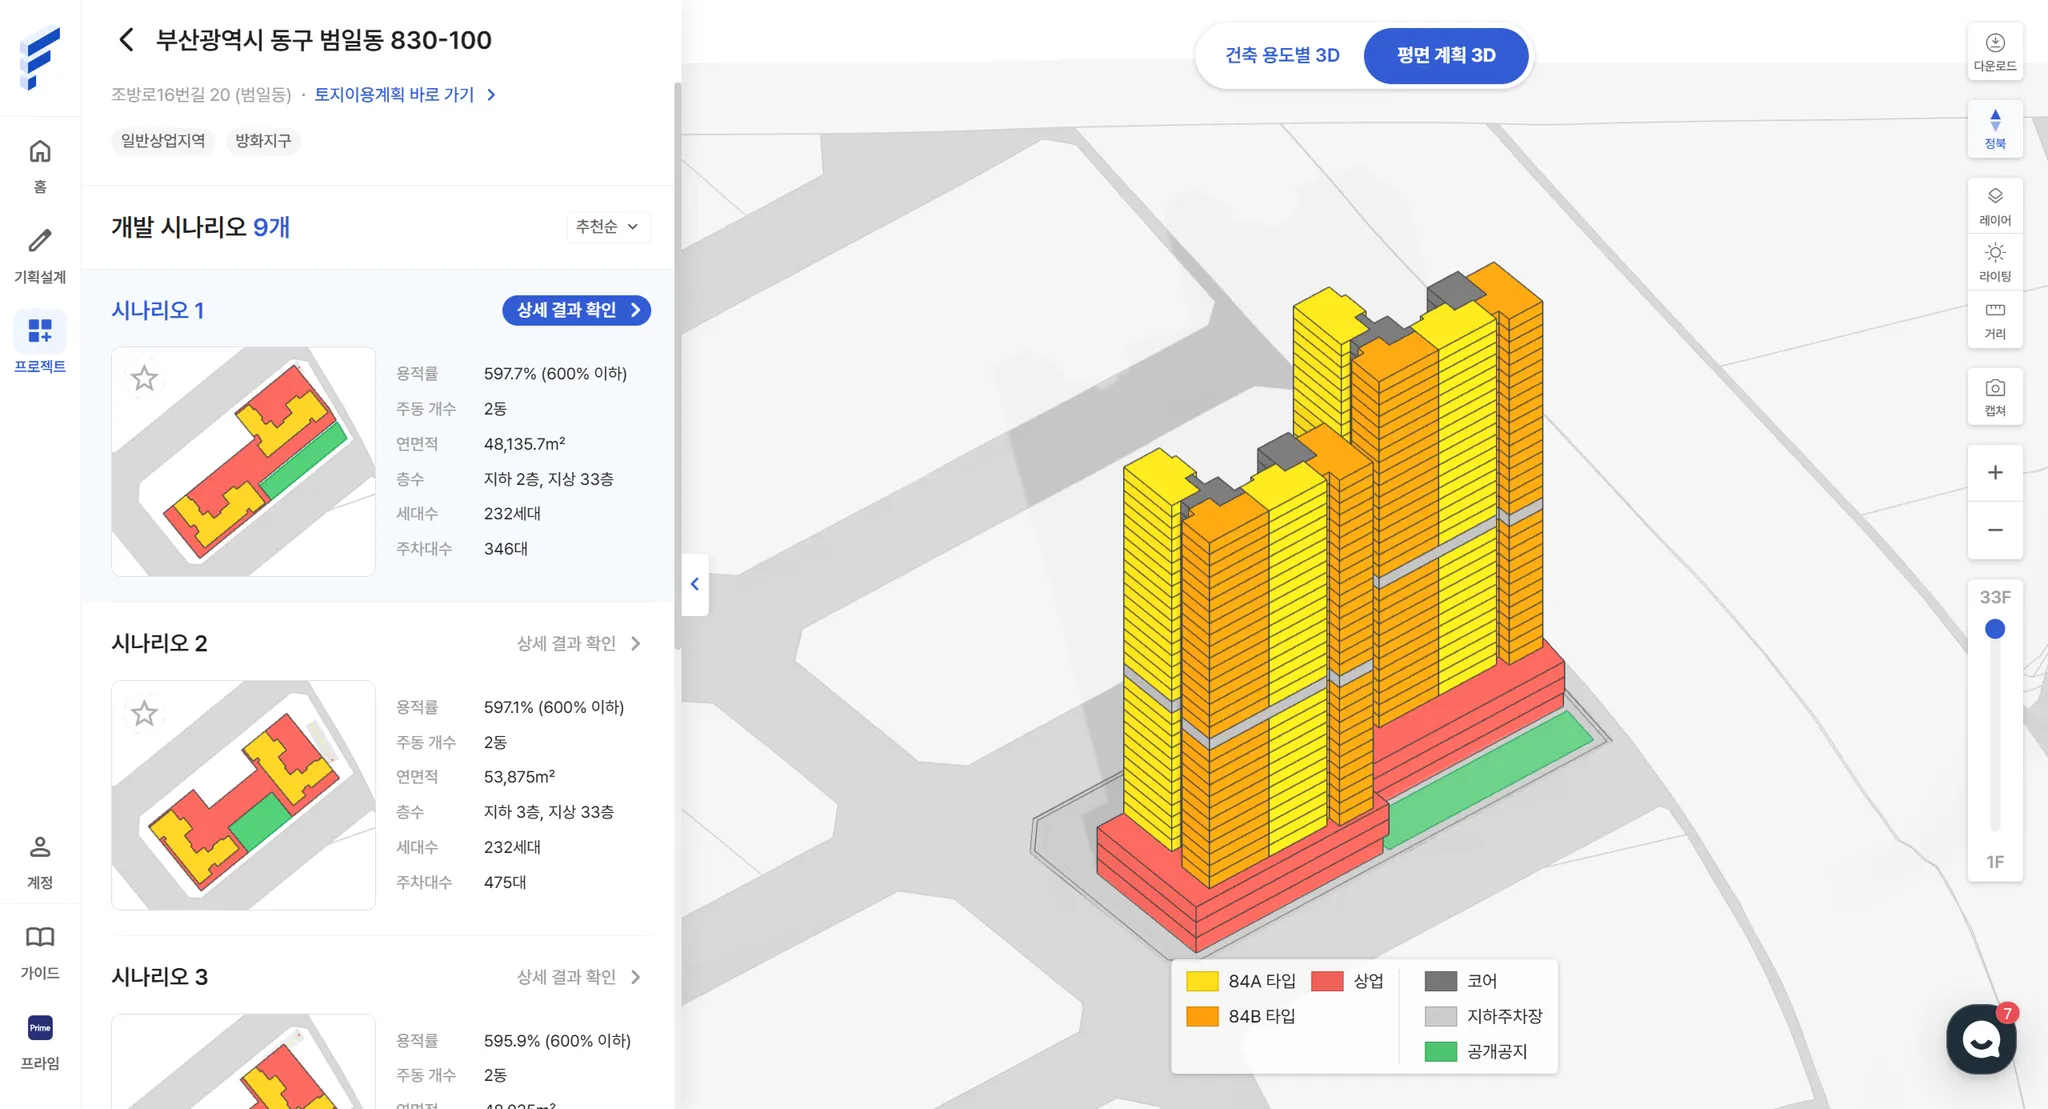
Task: Favorite Scenario 1 with star toggle
Action: pos(145,379)
